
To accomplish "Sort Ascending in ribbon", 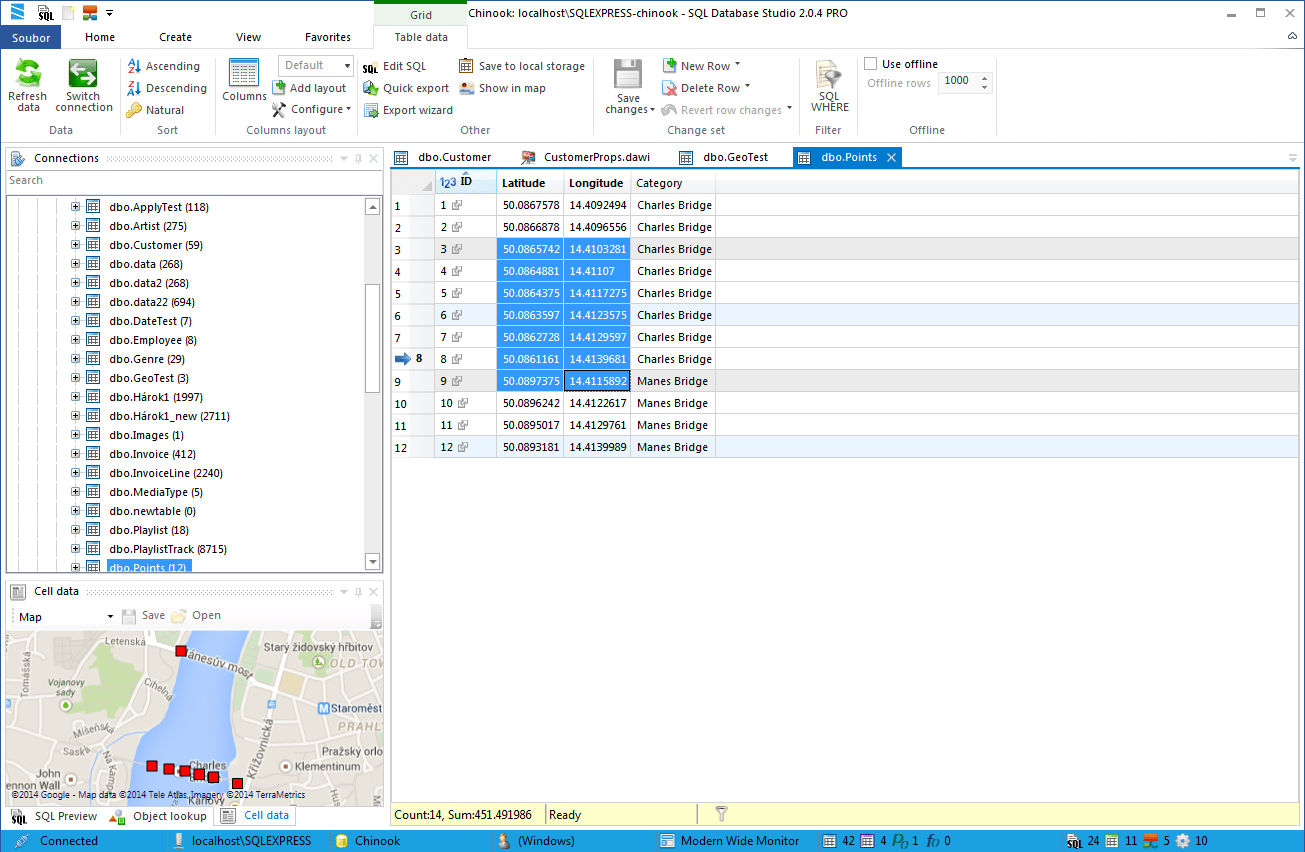I will pos(163,66).
